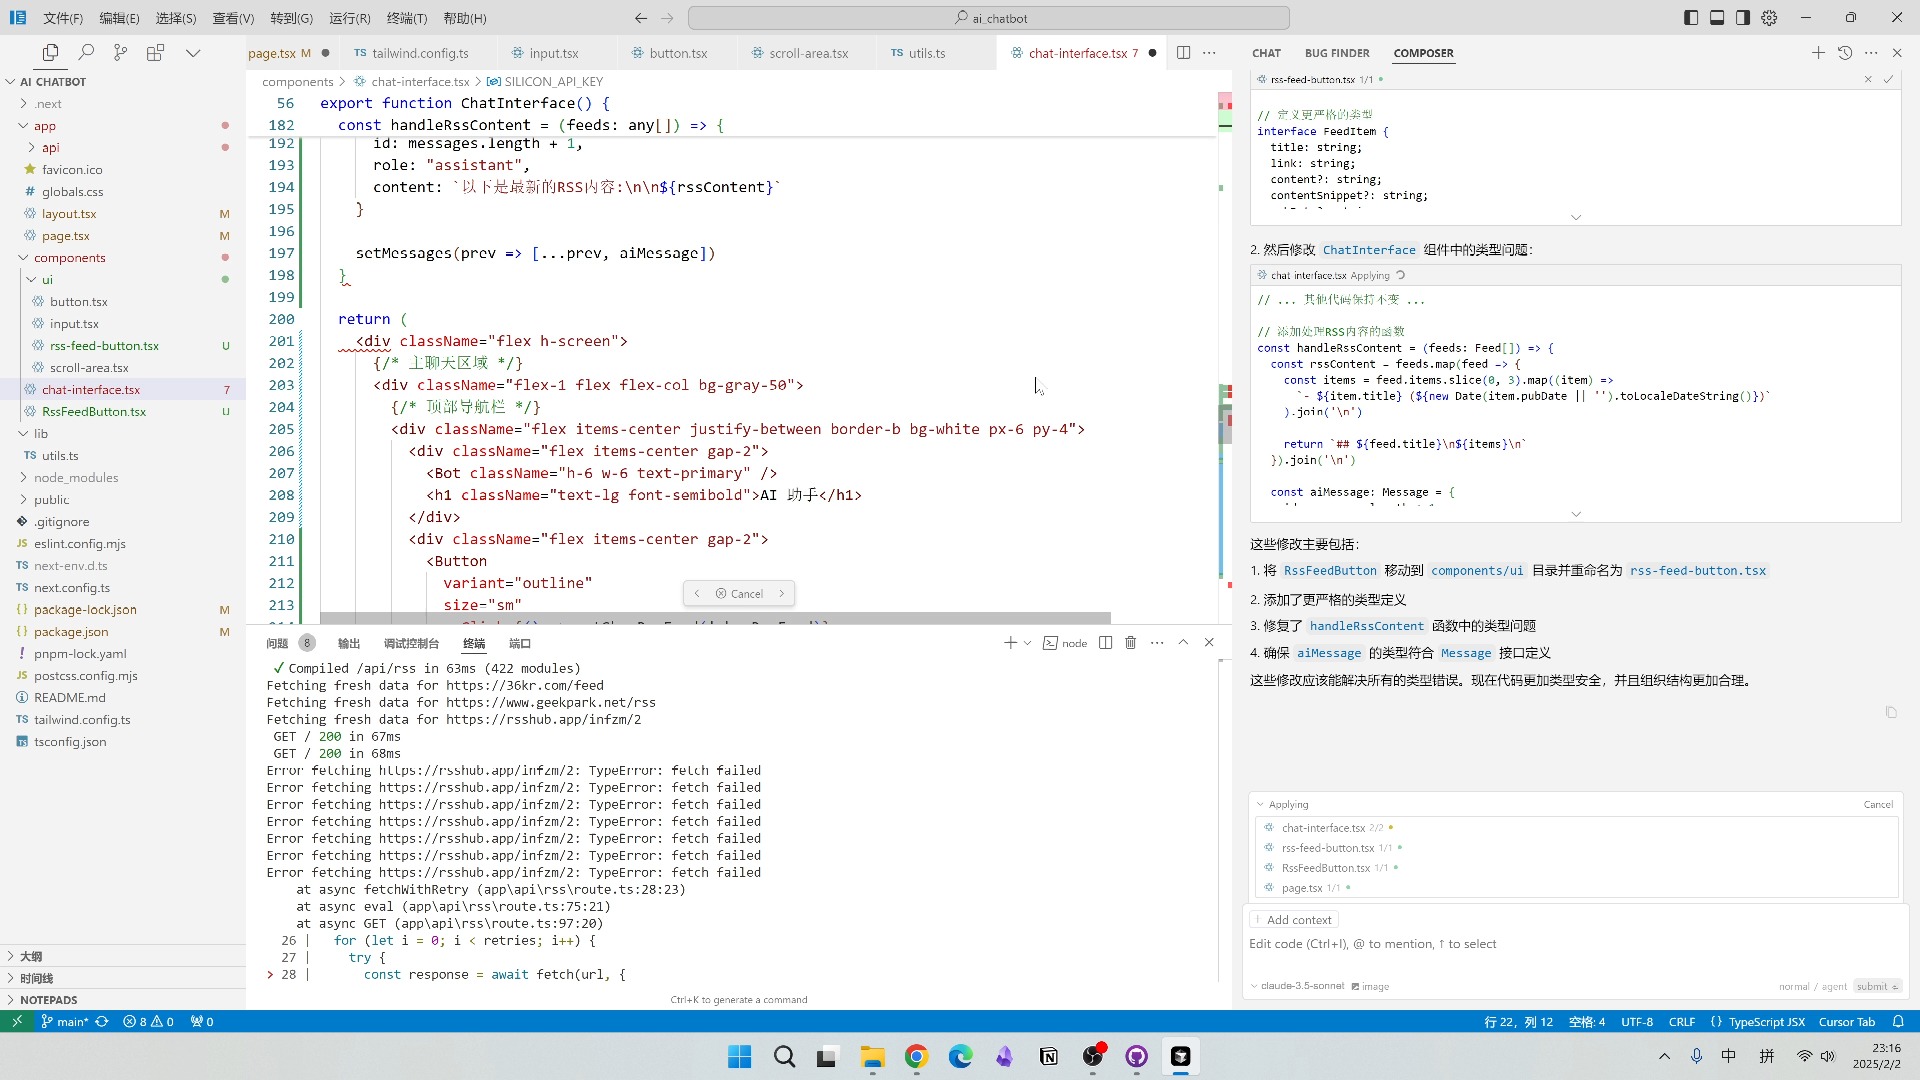This screenshot has width=1920, height=1080.
Task: Switch to the BUG FINDER tab
Action: pos(1337,53)
